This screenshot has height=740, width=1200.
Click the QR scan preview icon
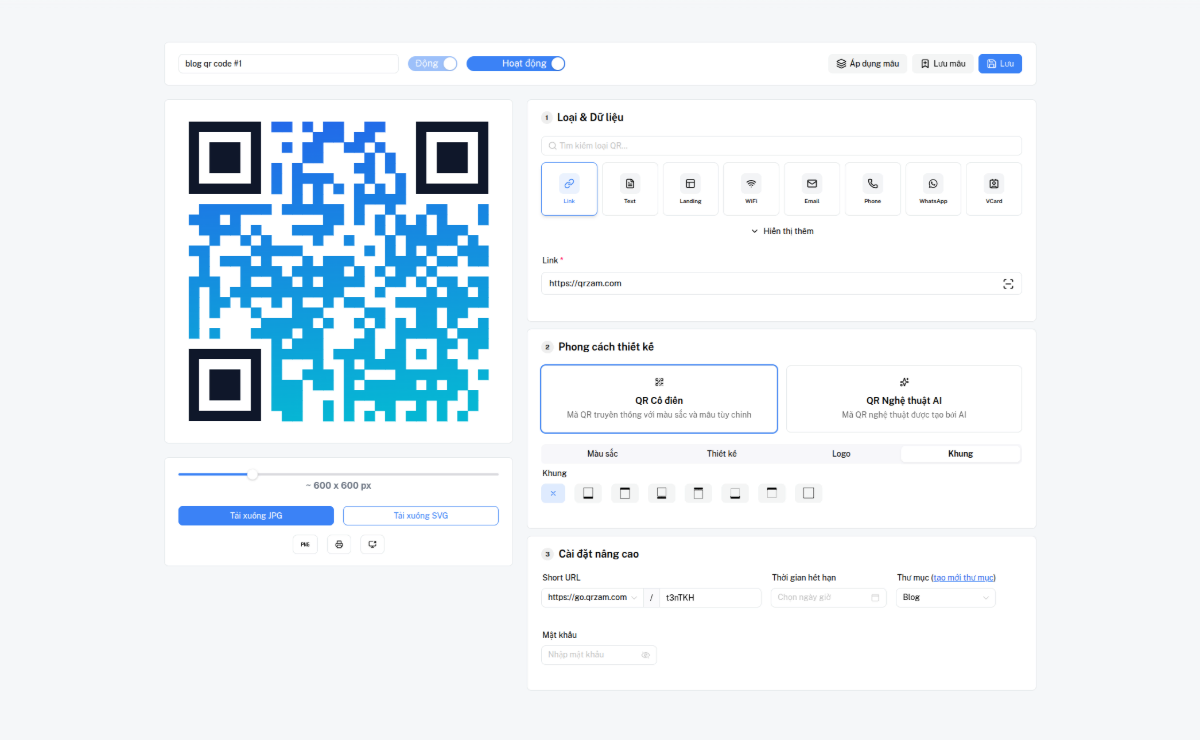click(372, 543)
